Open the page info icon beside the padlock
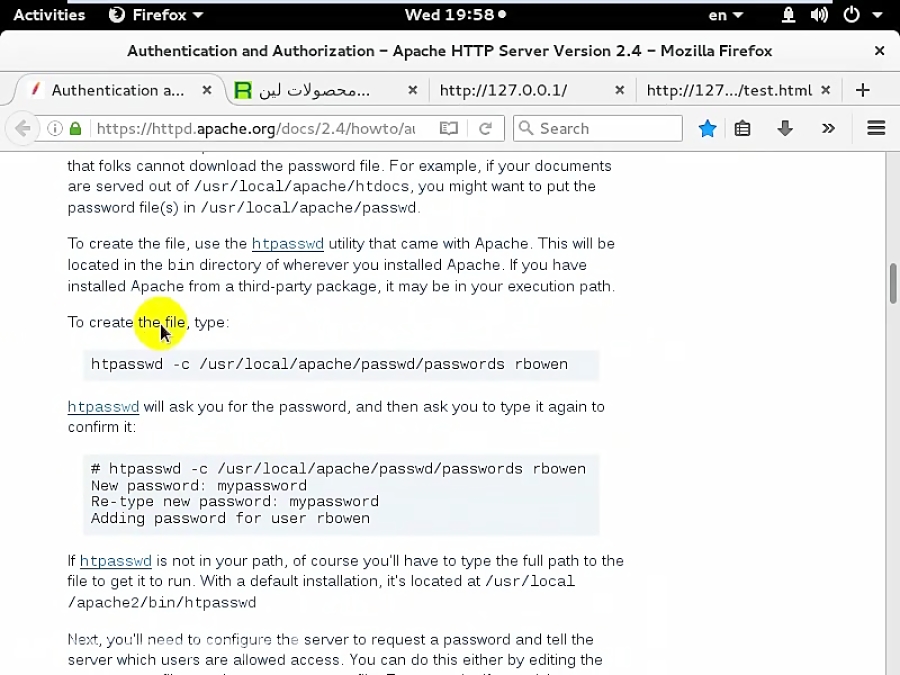 (x=56, y=128)
